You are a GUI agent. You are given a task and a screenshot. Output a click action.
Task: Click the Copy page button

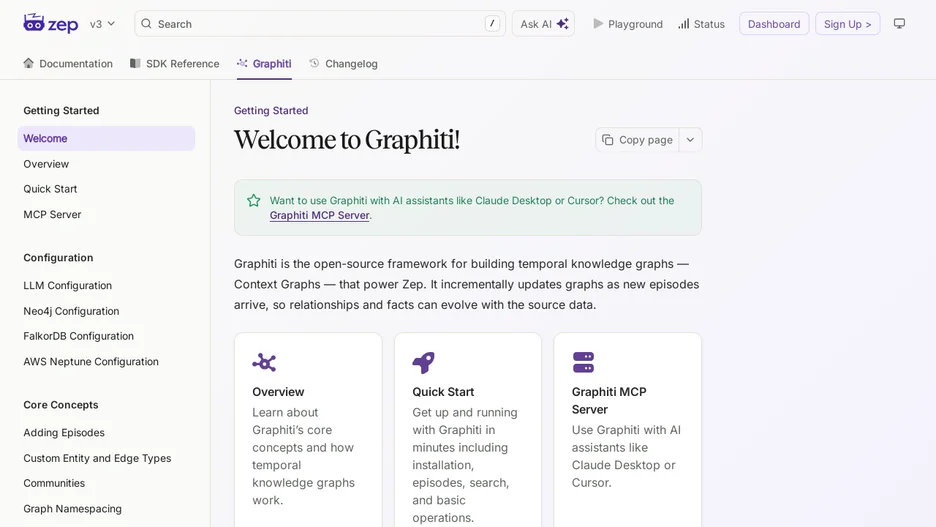637,140
